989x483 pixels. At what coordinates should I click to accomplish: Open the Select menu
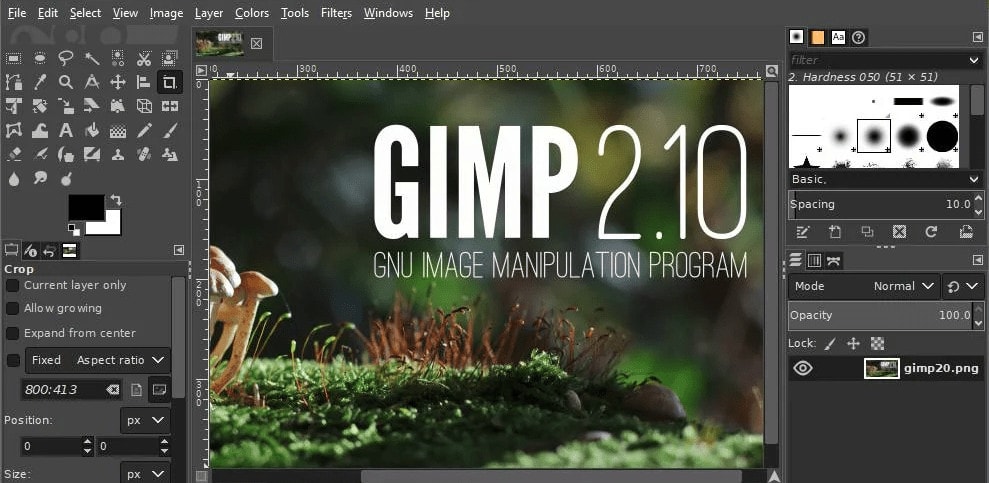(85, 13)
